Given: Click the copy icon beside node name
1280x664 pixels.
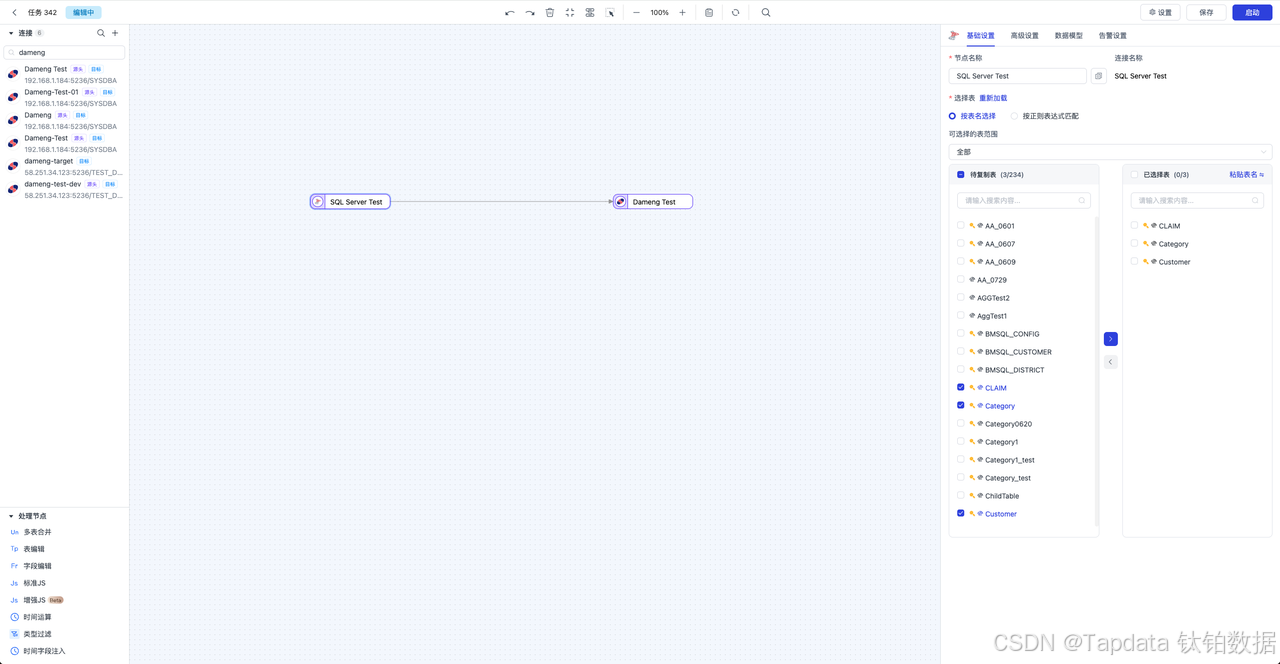Looking at the screenshot, I should point(1098,76).
